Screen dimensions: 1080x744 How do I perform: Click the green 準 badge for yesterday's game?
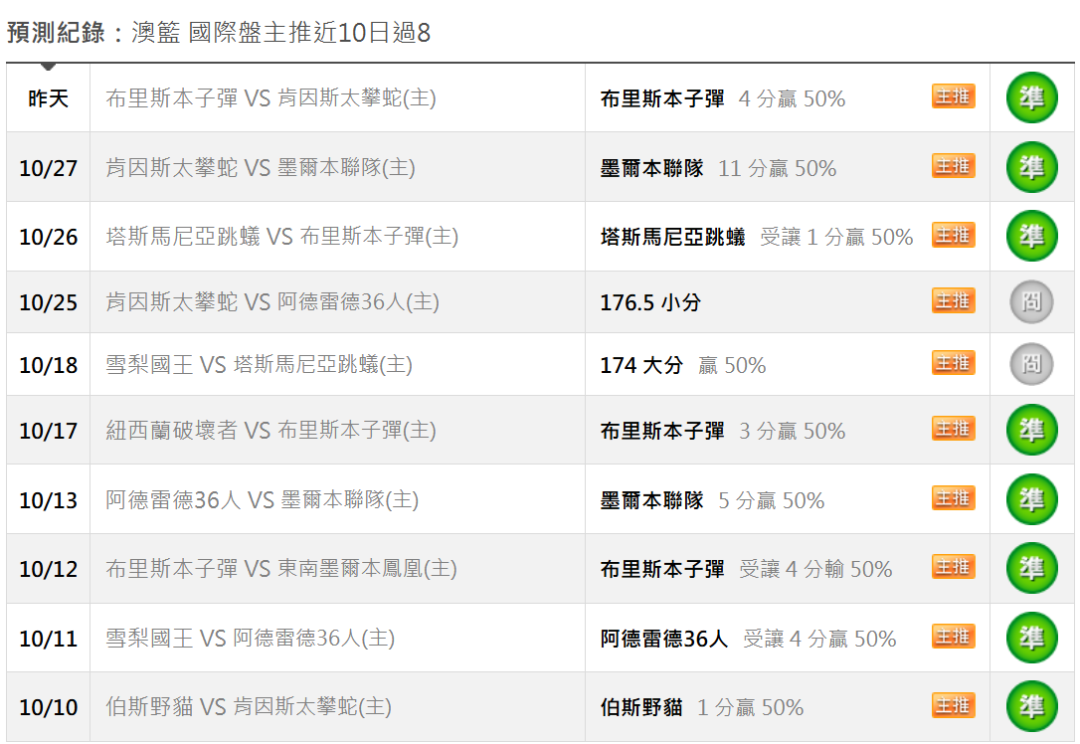1031,98
